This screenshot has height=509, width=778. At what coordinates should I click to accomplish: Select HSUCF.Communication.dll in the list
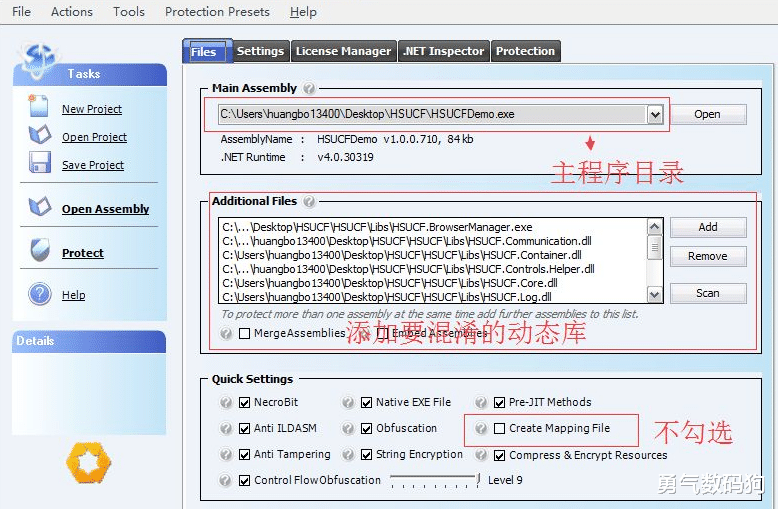click(433, 241)
